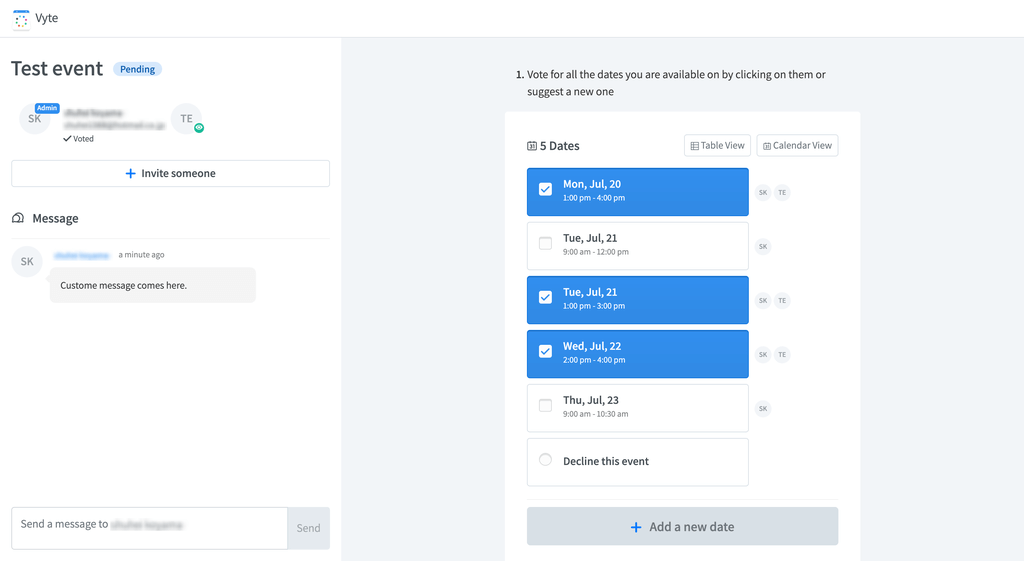
Task: Check the Thu, Jul 23 checkbox
Action: click(545, 406)
